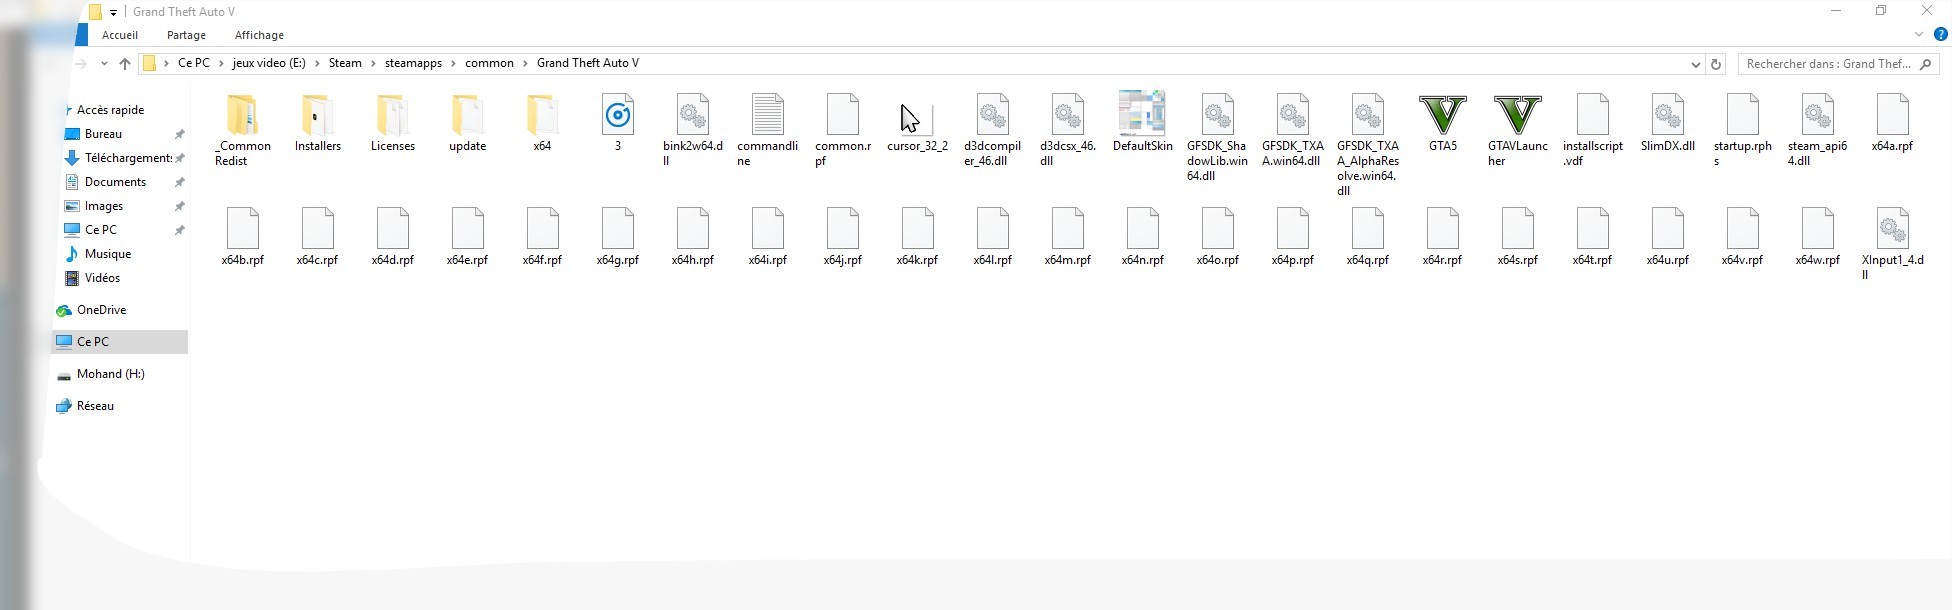Viewport: 1952px width, 610px height.
Task: Select x64k.rpf file
Action: 918,238
